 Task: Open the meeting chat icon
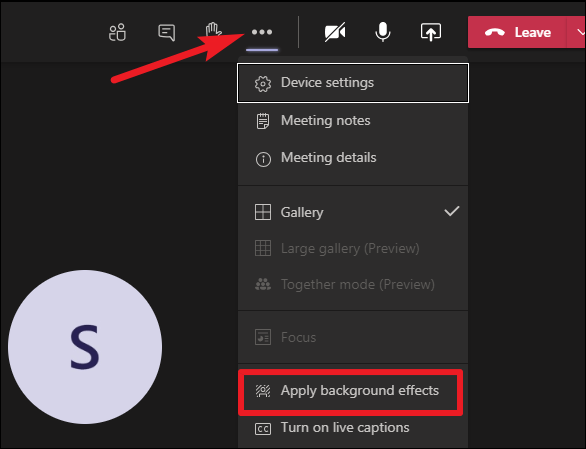pyautogui.click(x=166, y=33)
